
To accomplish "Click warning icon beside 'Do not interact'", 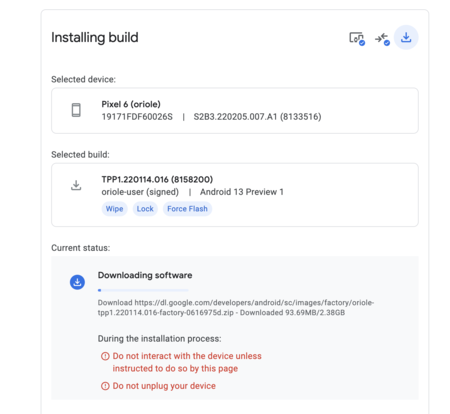I will 105,356.
